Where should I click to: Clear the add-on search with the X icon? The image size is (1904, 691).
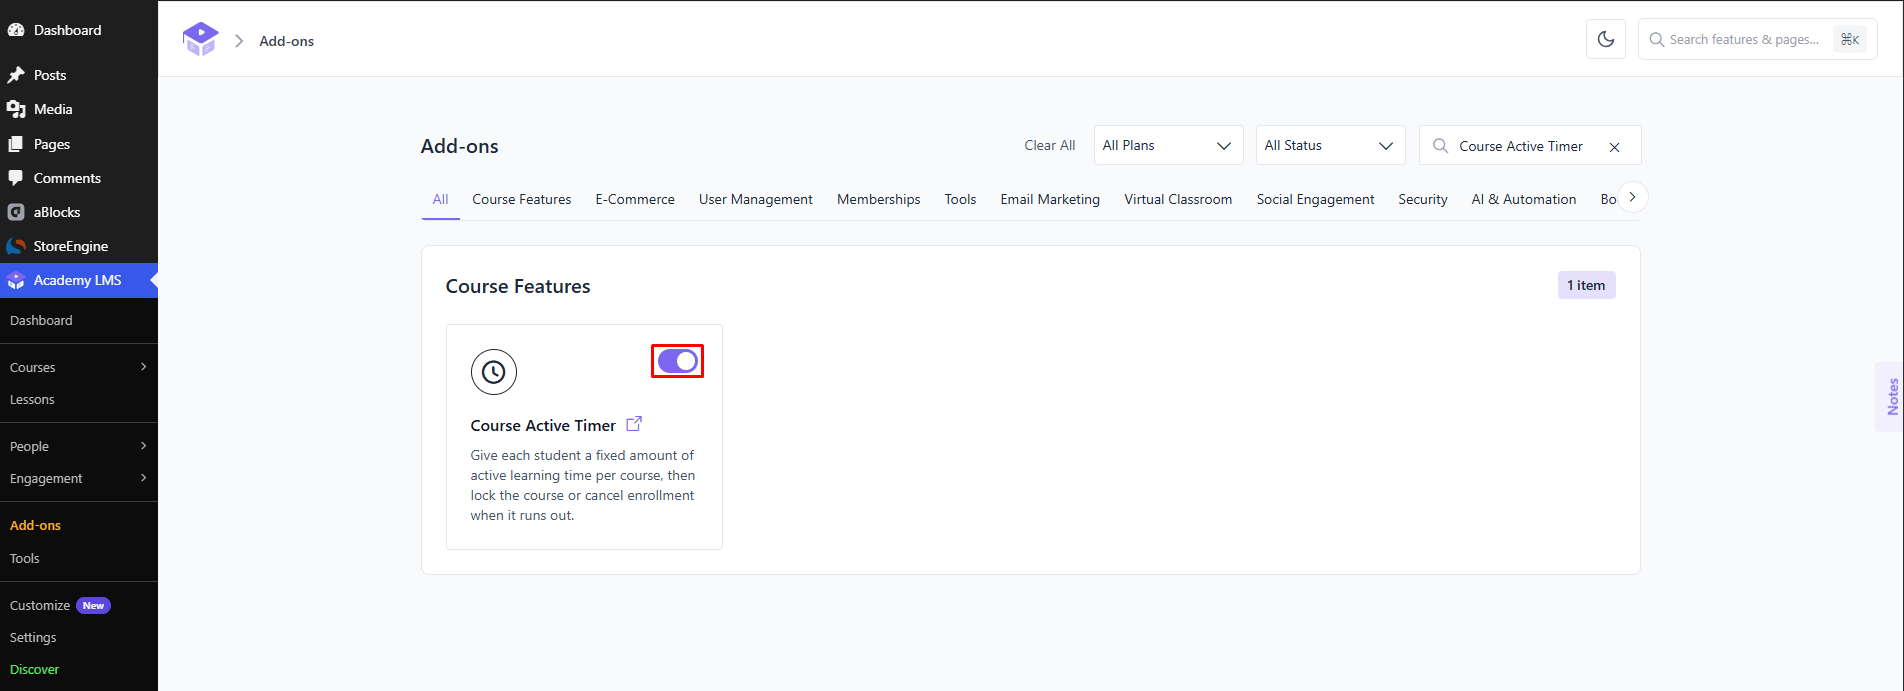(1614, 147)
